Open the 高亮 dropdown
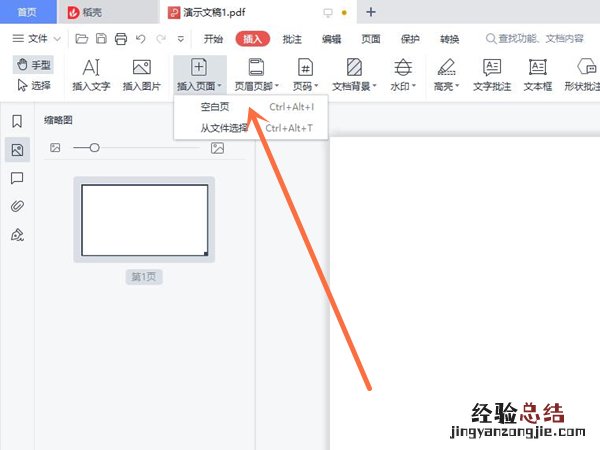Viewport: 600px width, 450px height. point(446,75)
